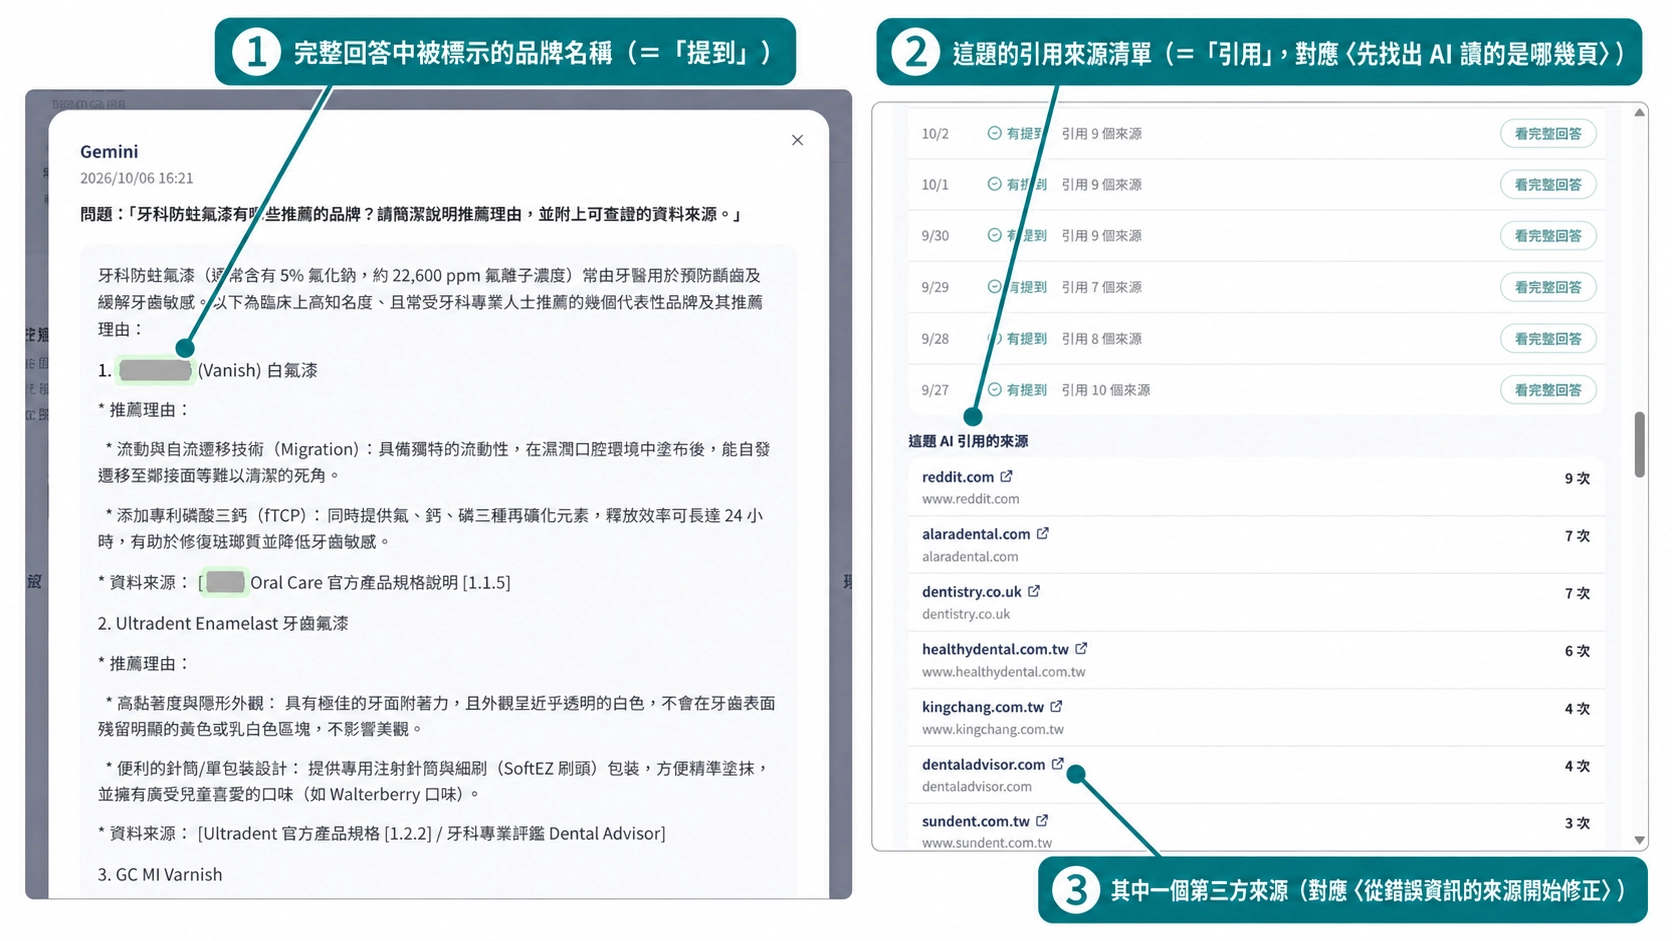Open the dentistry.co.uk source link
Viewport: 1672px width, 941px height.
tap(972, 592)
